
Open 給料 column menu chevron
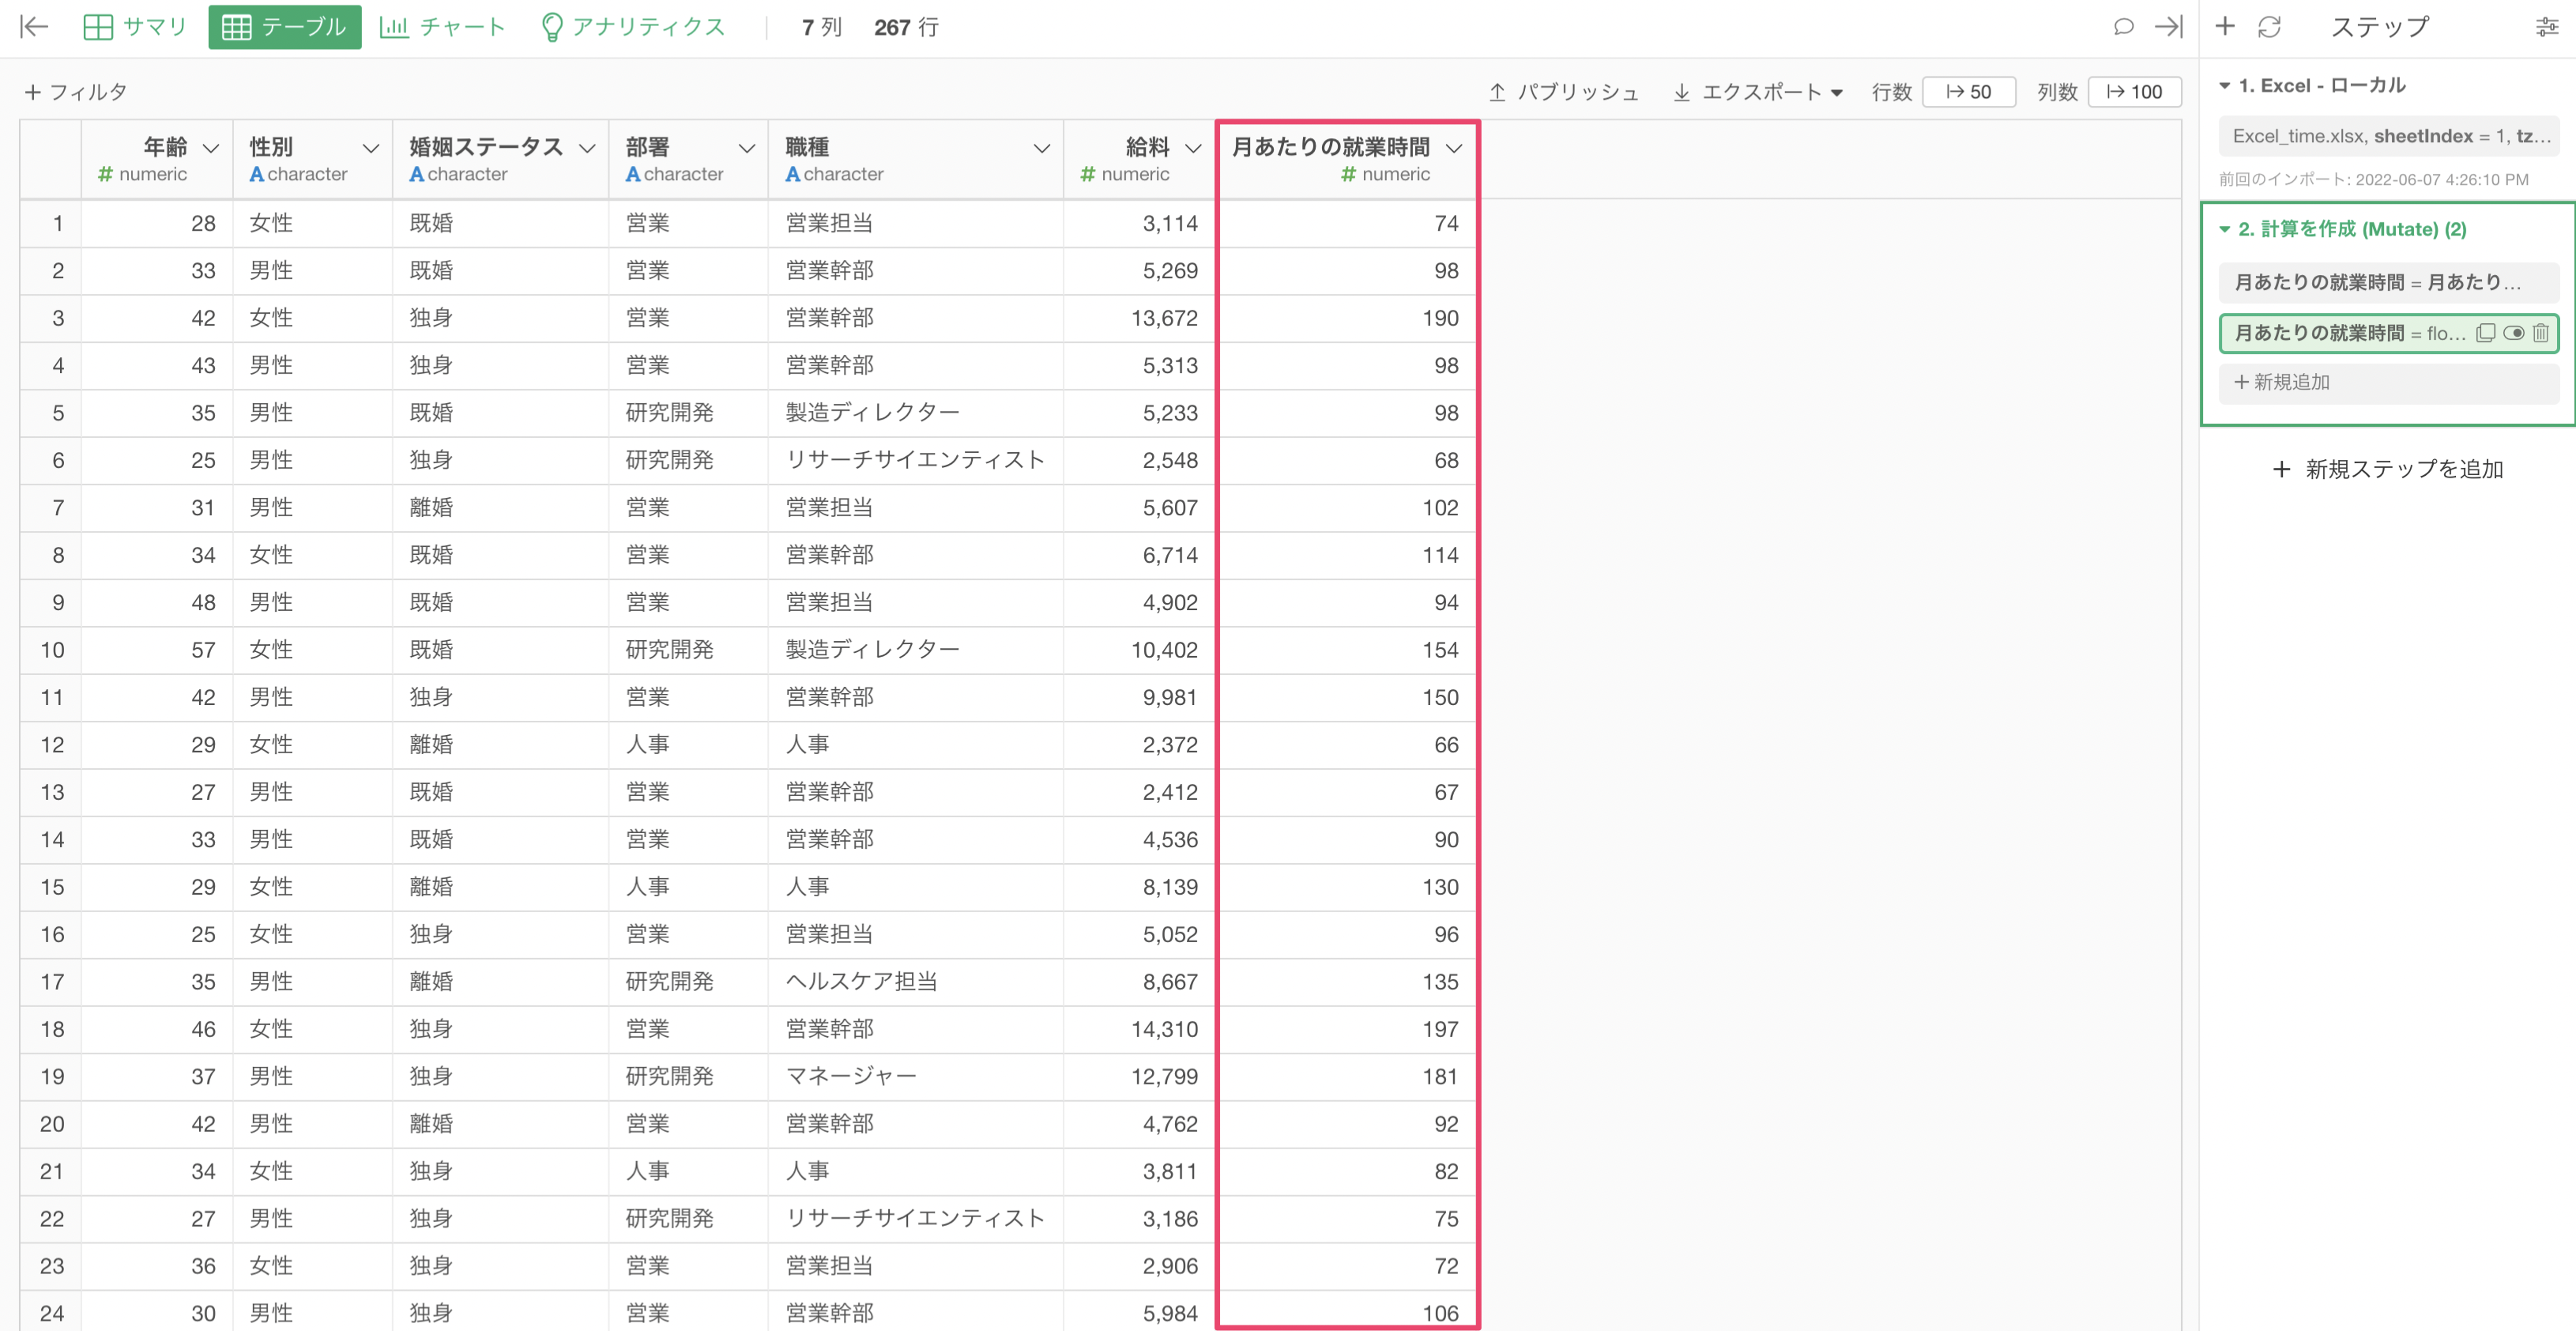pyautogui.click(x=1193, y=148)
